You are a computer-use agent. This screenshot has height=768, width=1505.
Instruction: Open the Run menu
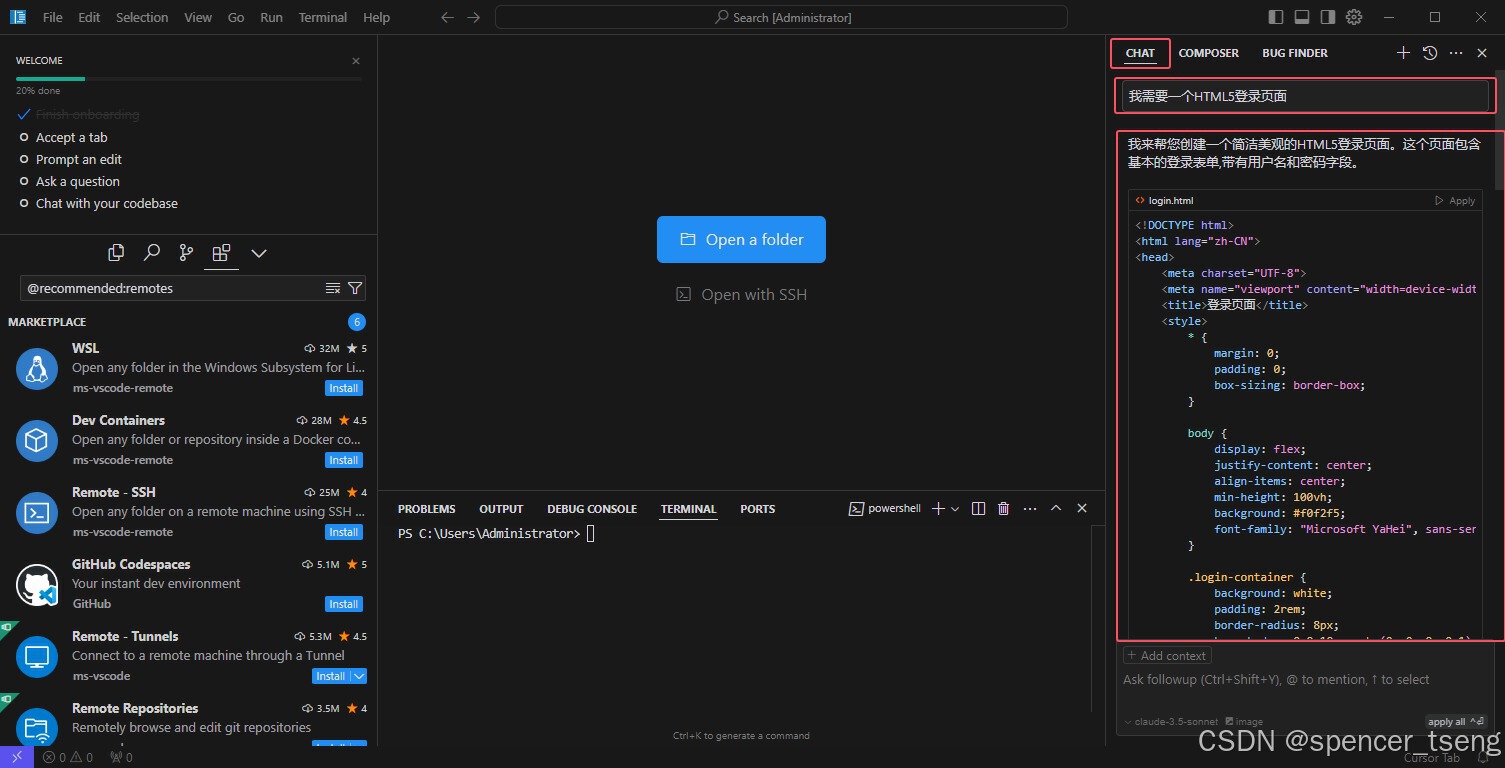point(271,17)
